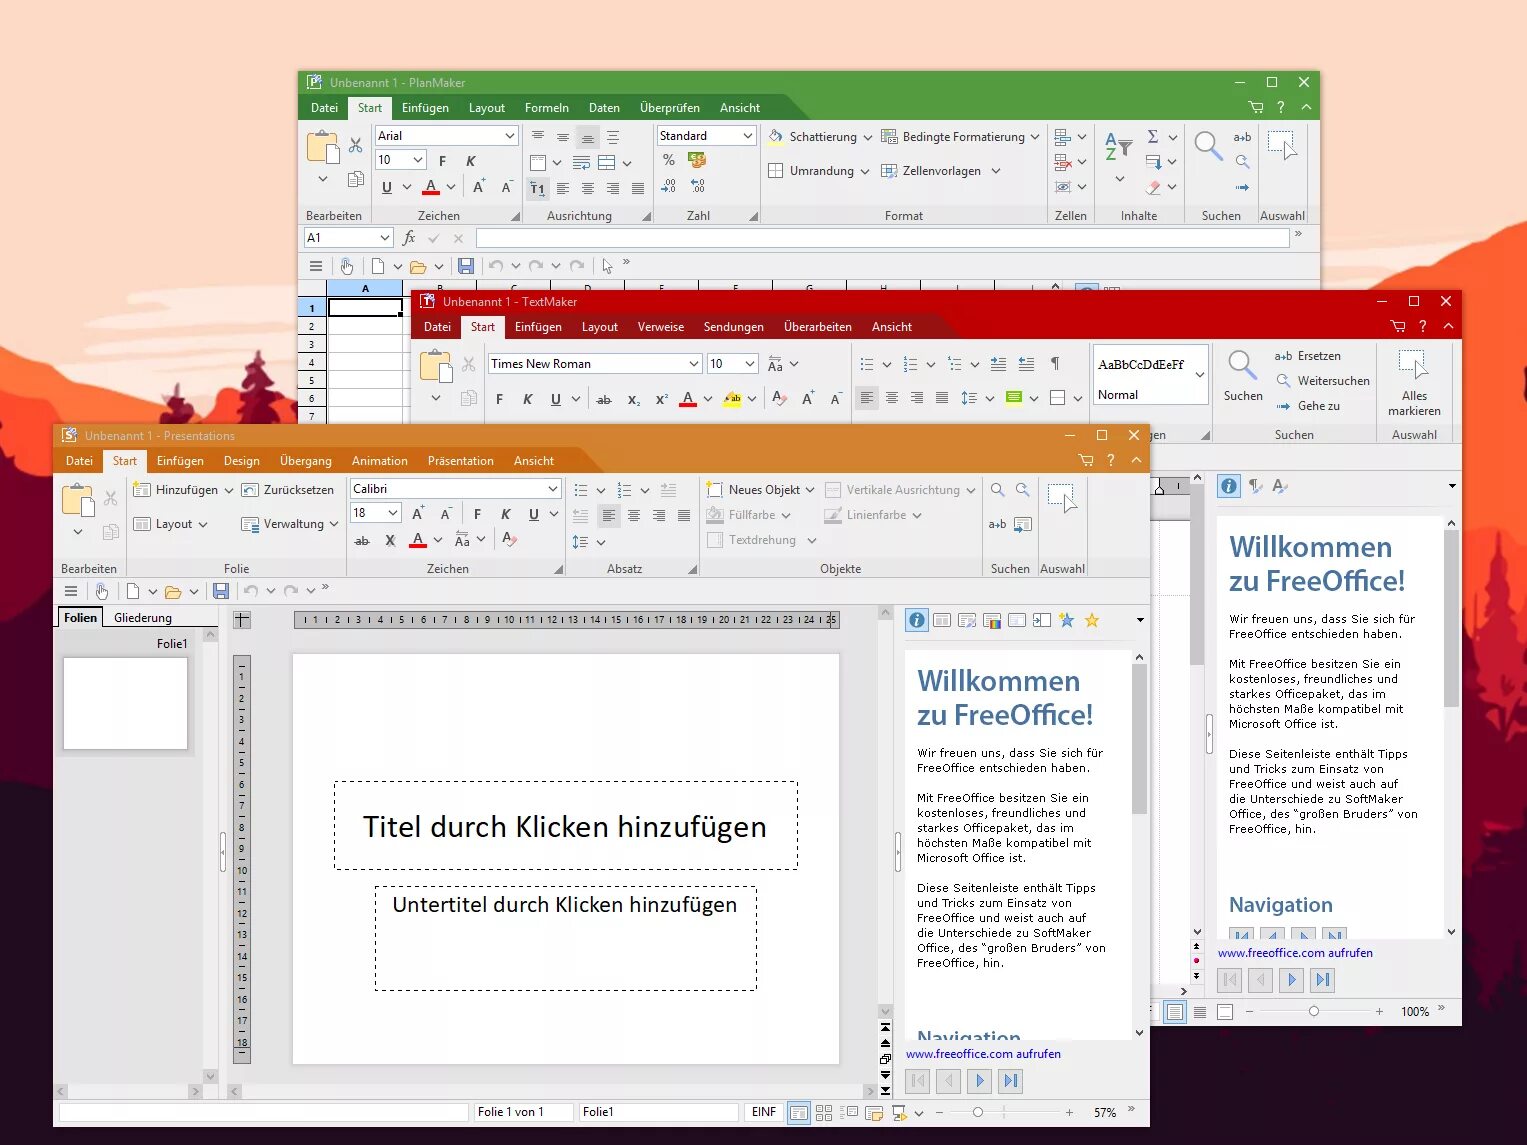1527x1145 pixels.
Task: Open the www.freeoffice.com aufrufen link
Action: [x=984, y=1053]
